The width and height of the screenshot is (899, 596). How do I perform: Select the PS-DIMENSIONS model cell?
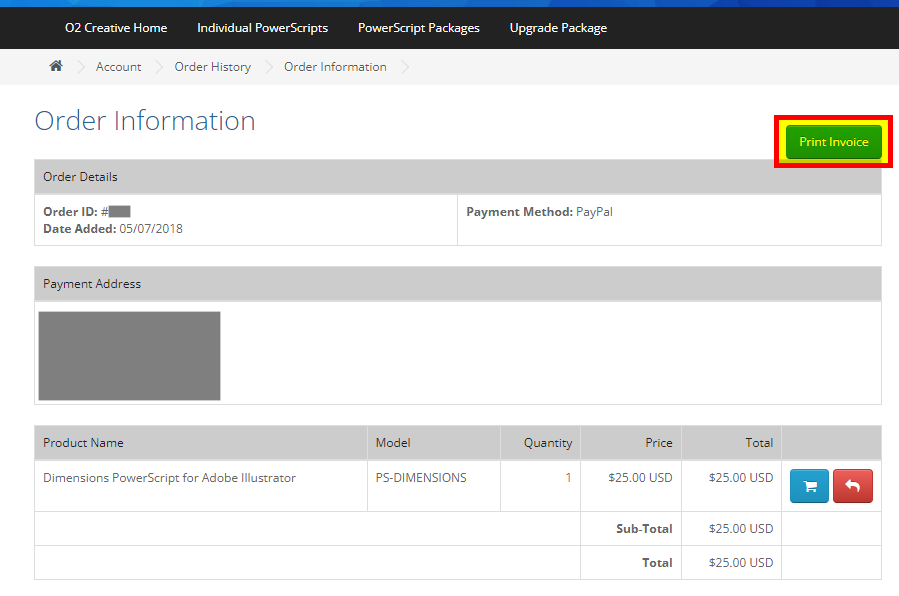coord(421,478)
